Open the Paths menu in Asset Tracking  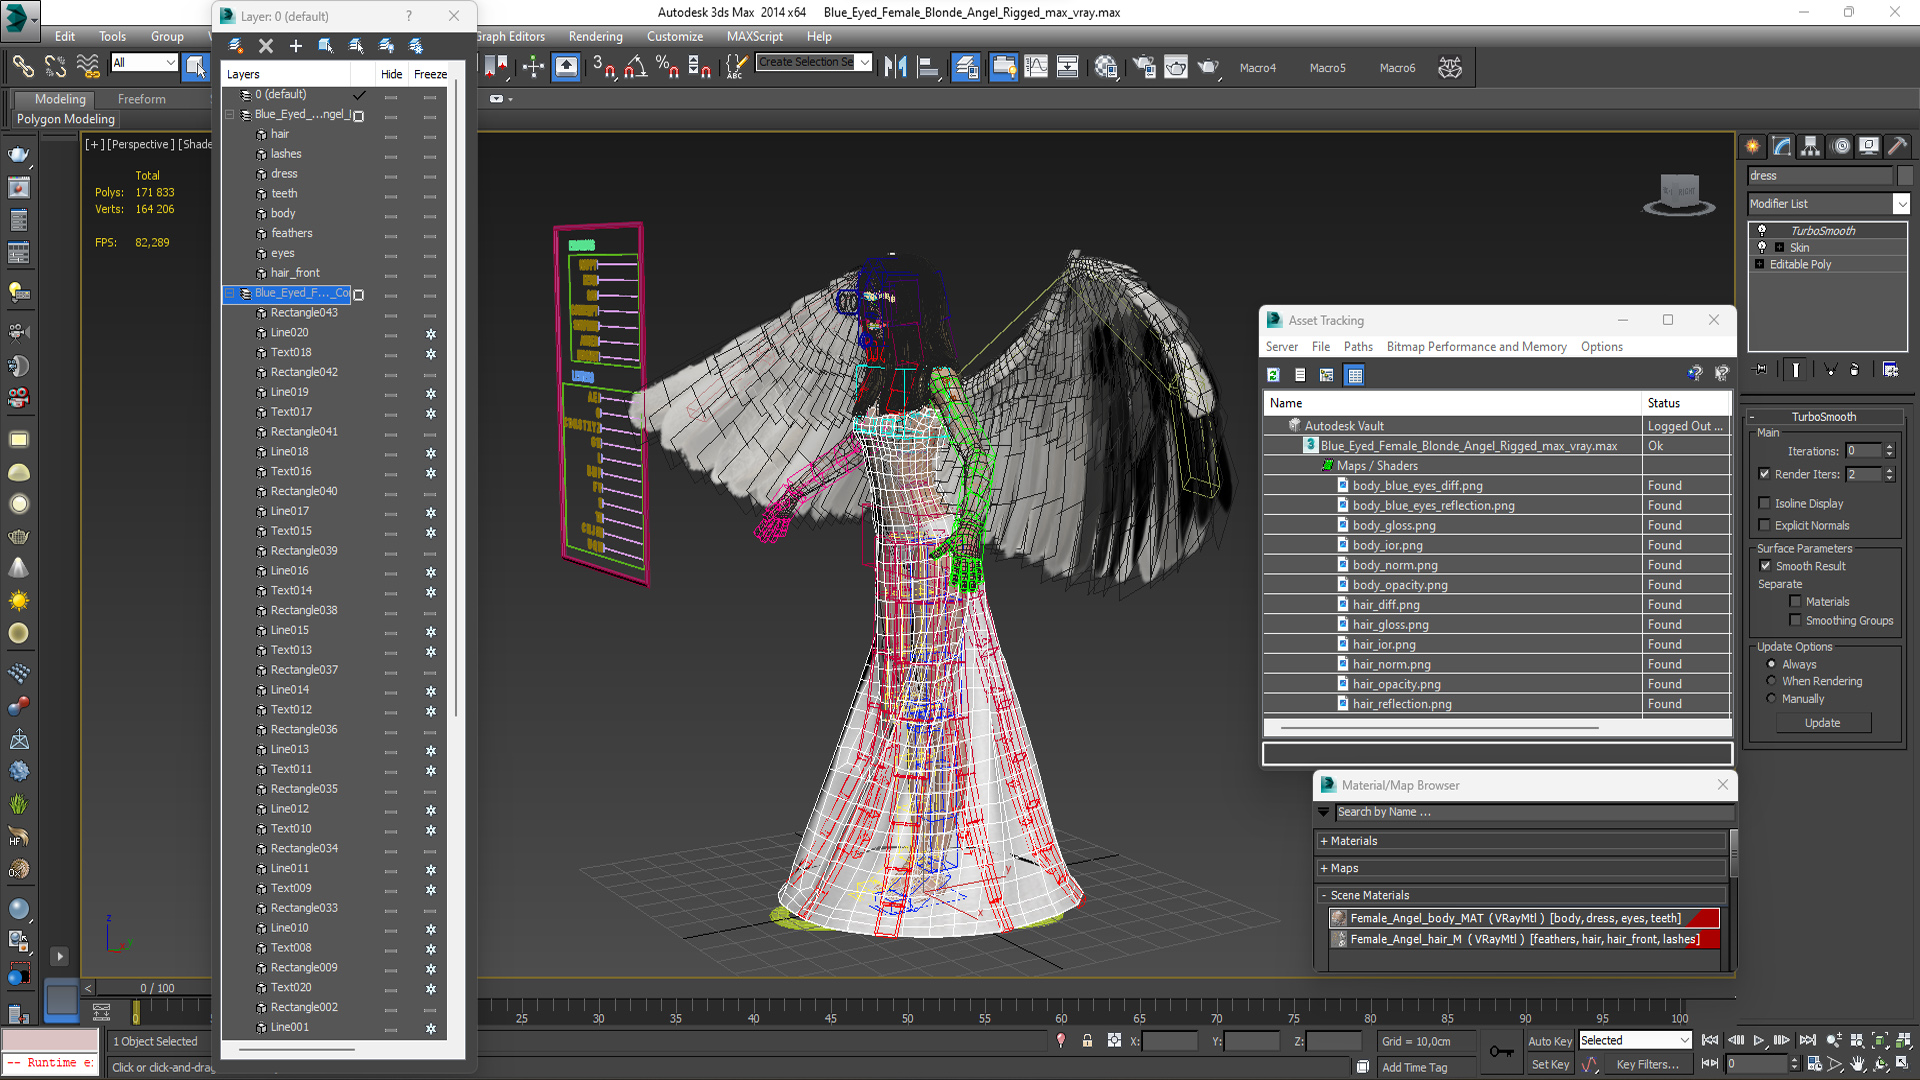tap(1358, 347)
